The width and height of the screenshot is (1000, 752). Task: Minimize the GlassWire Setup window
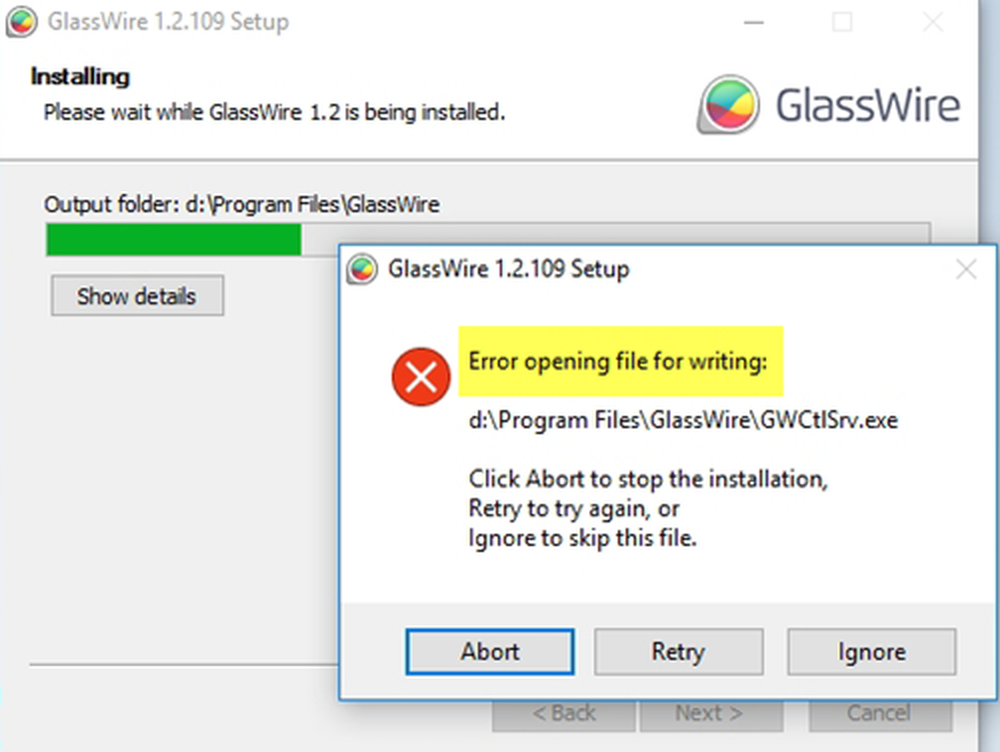754,22
